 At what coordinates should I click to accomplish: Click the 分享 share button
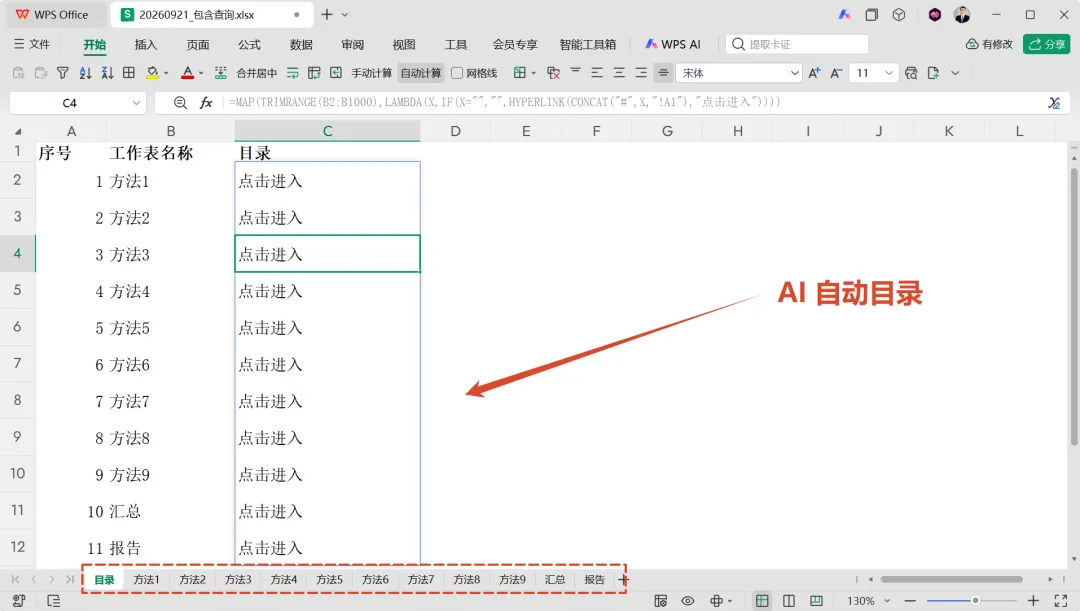click(x=1046, y=44)
